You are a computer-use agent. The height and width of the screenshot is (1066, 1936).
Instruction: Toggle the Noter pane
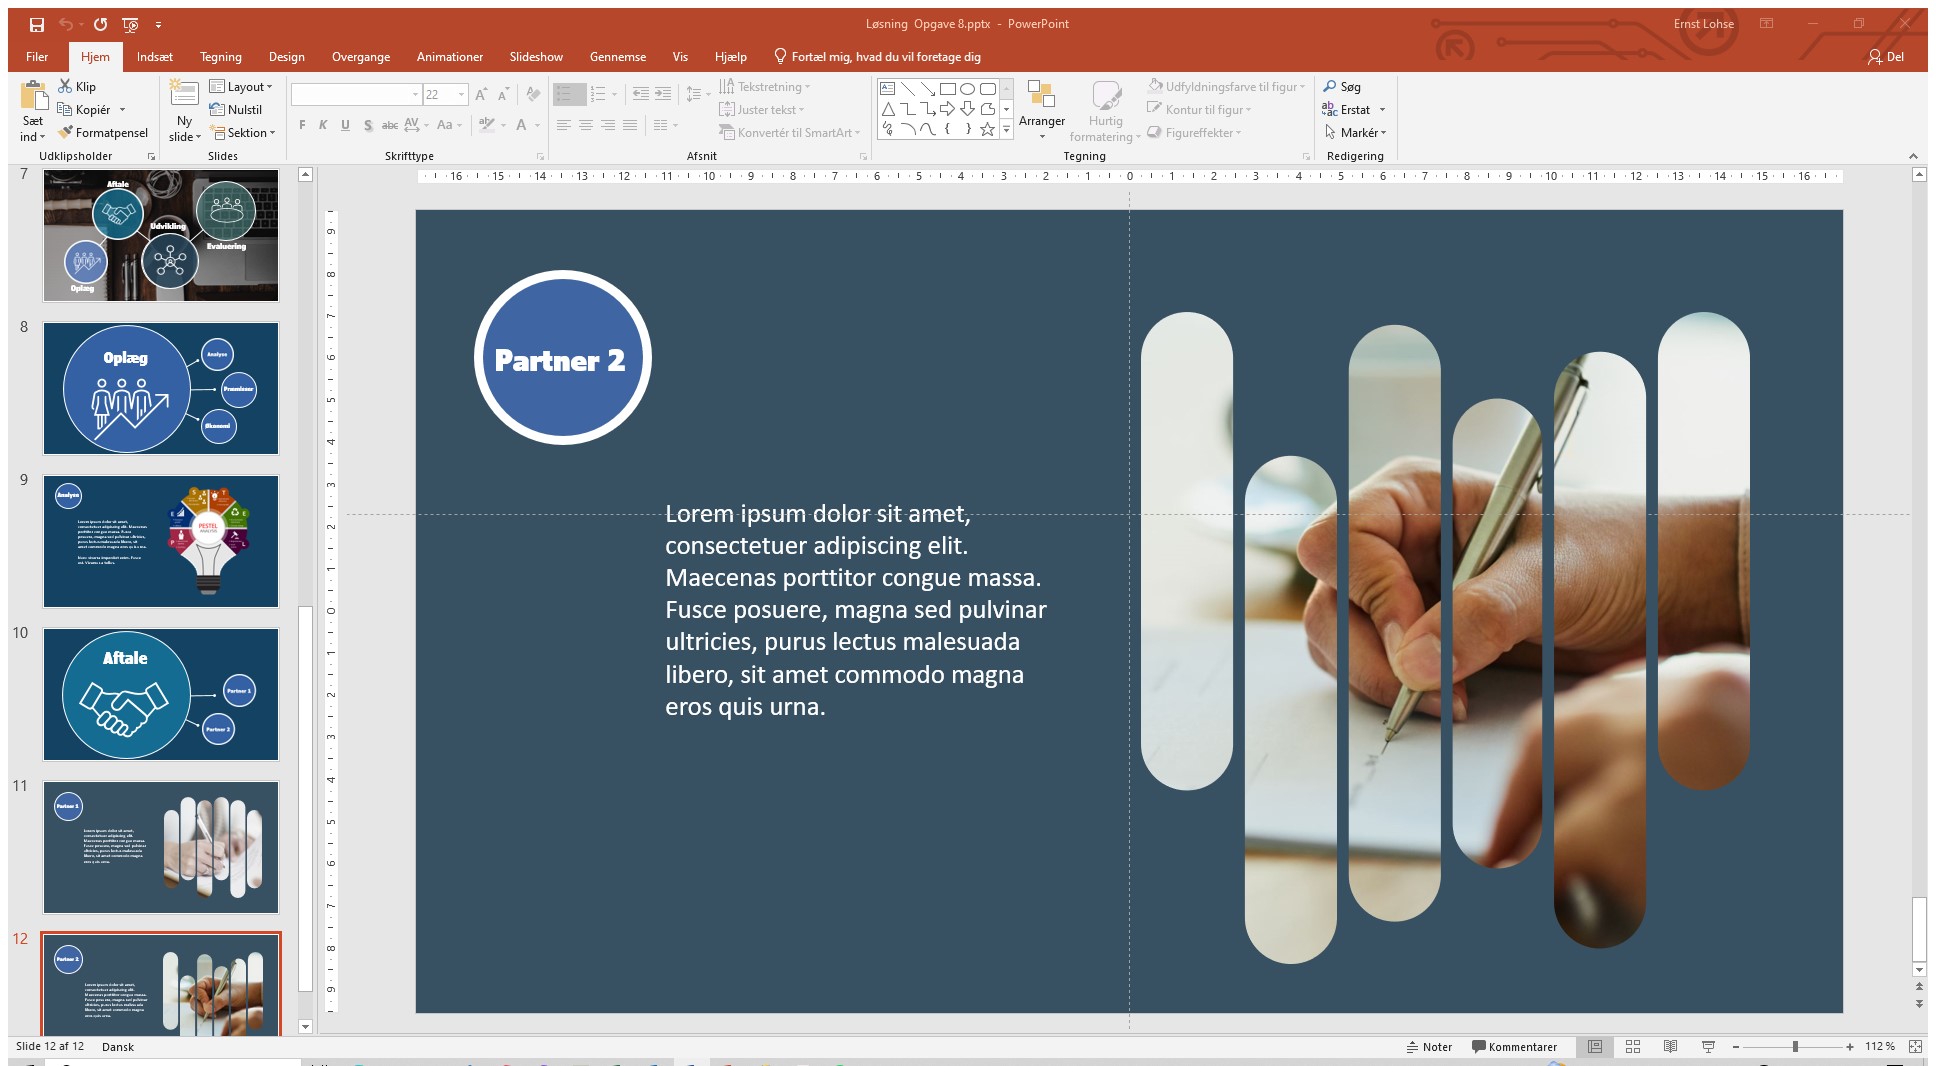1429,1047
